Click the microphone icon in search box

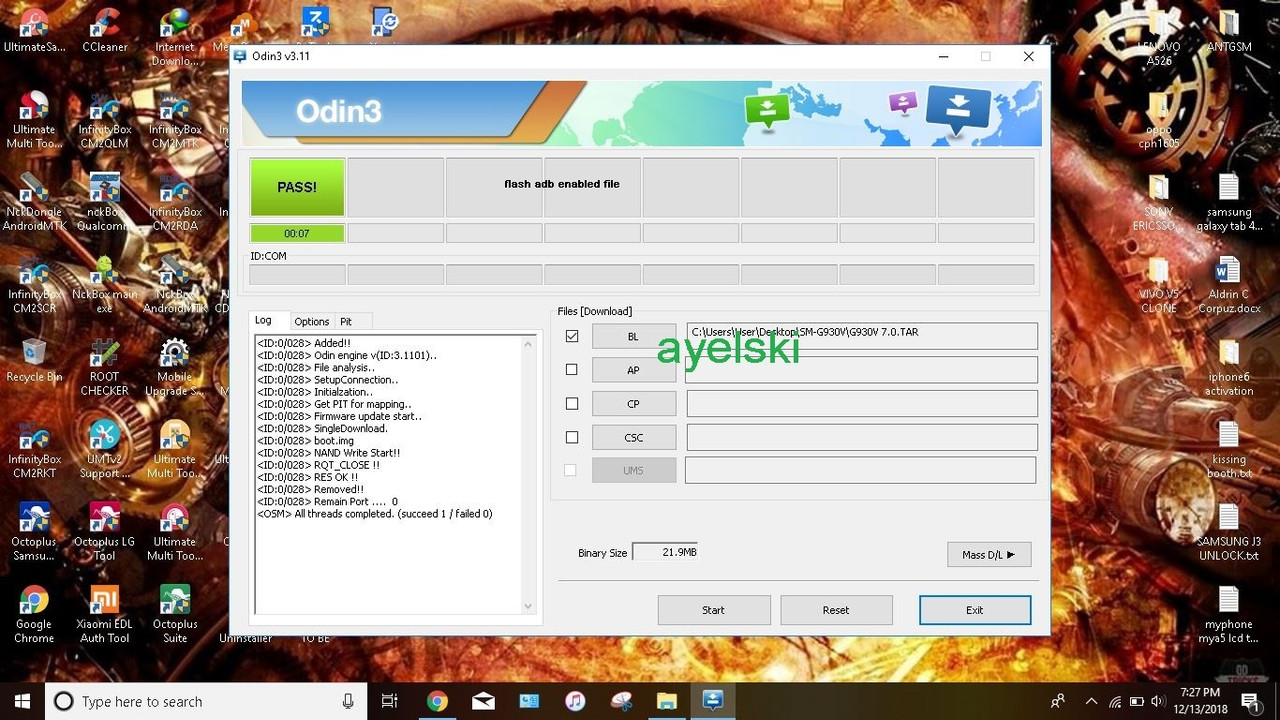coord(348,701)
